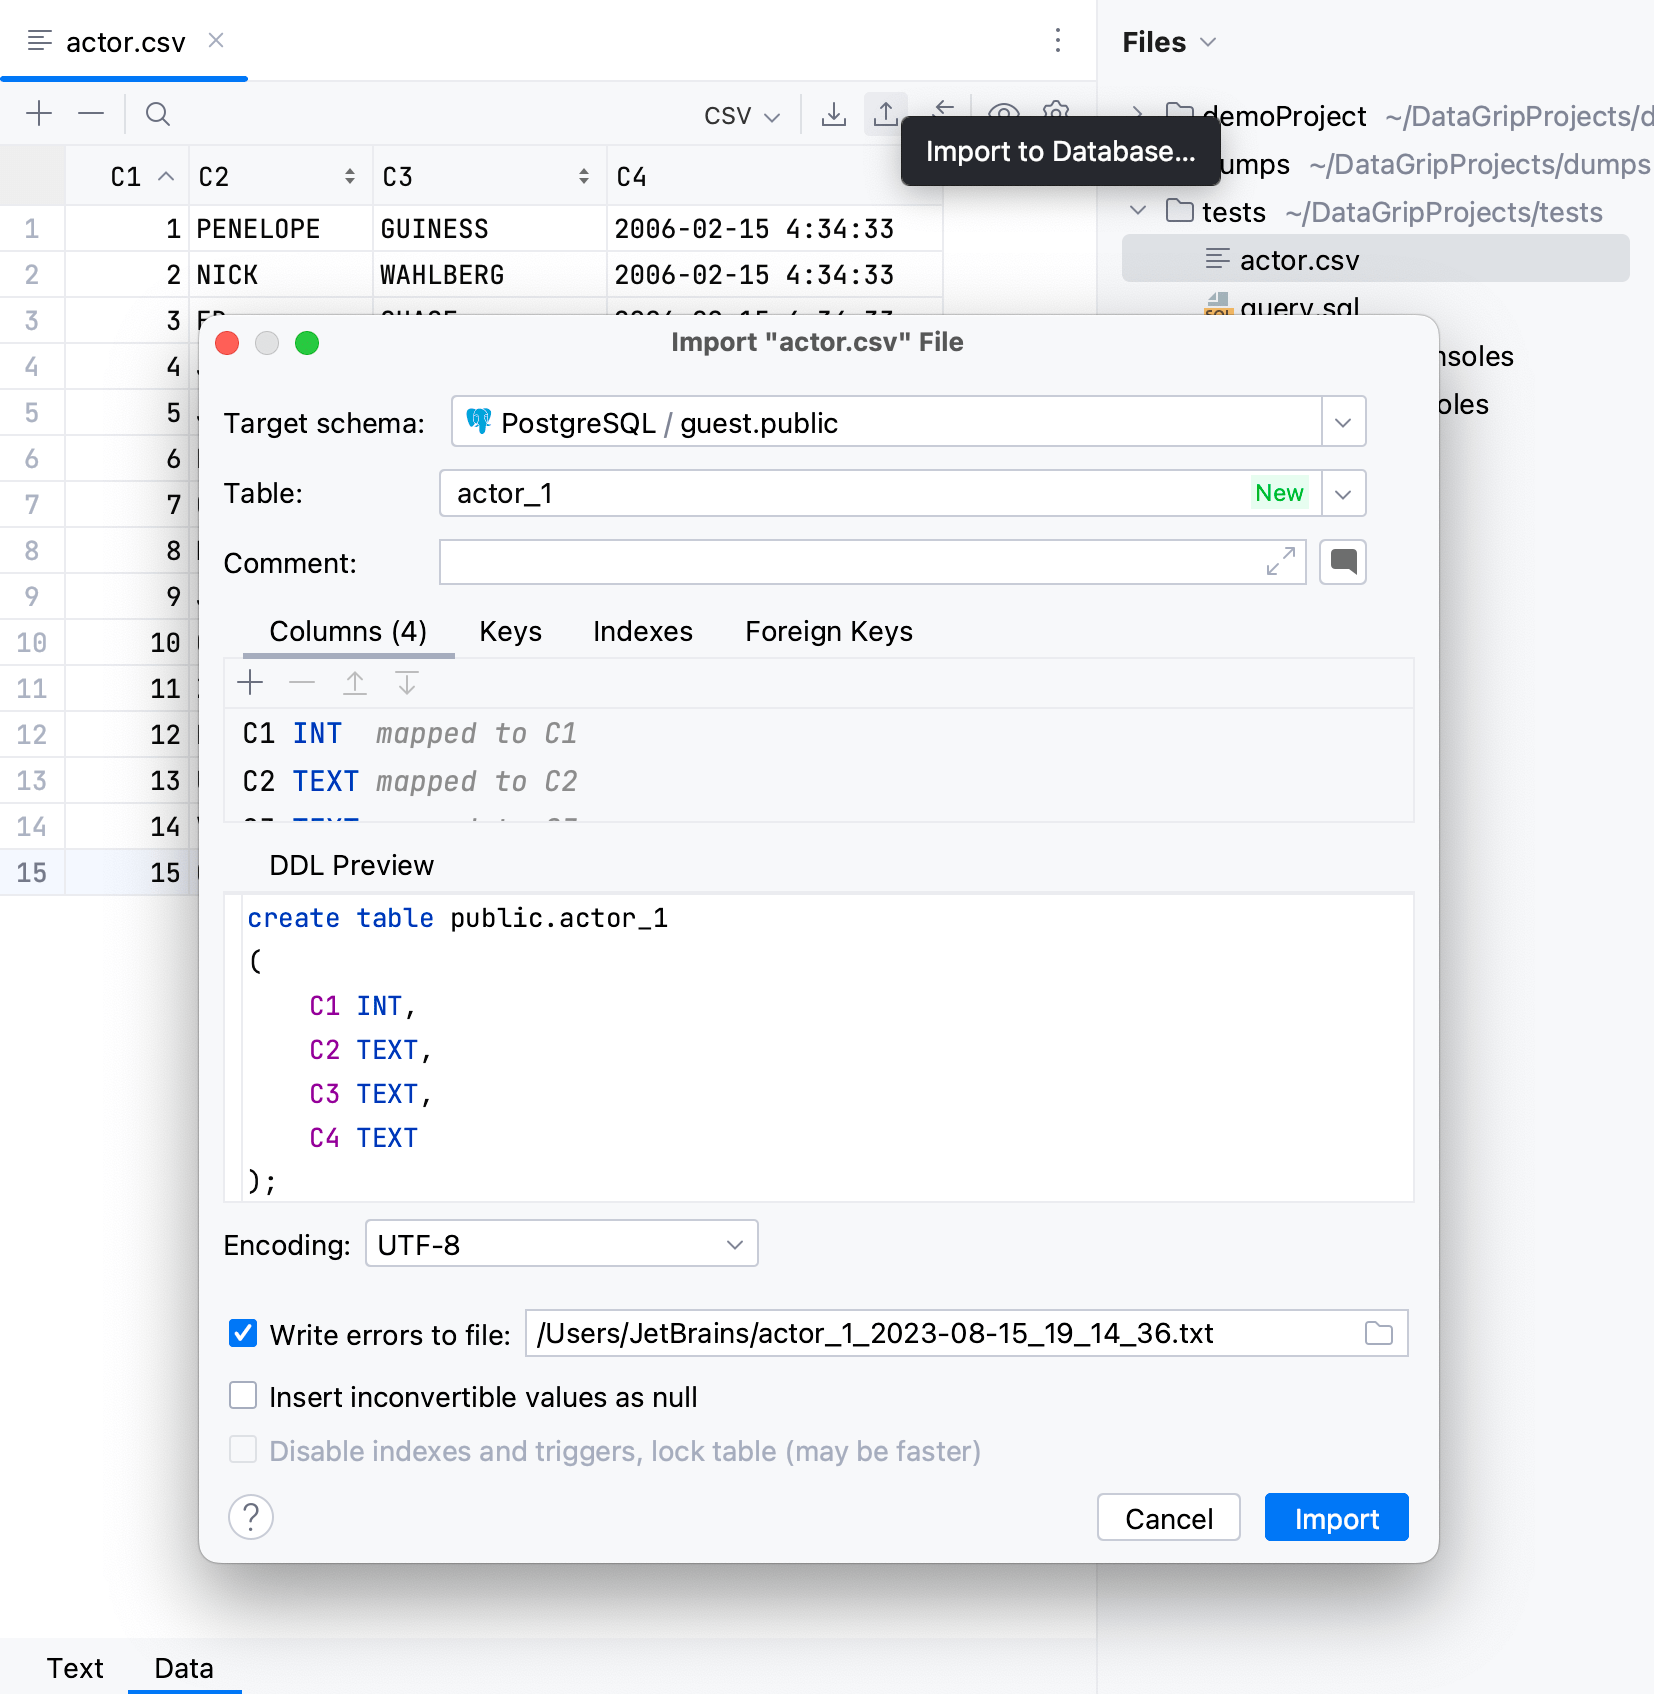Add a column with the plus icon in the dialog
Image resolution: width=1654 pixels, height=1694 pixels.
tap(250, 683)
